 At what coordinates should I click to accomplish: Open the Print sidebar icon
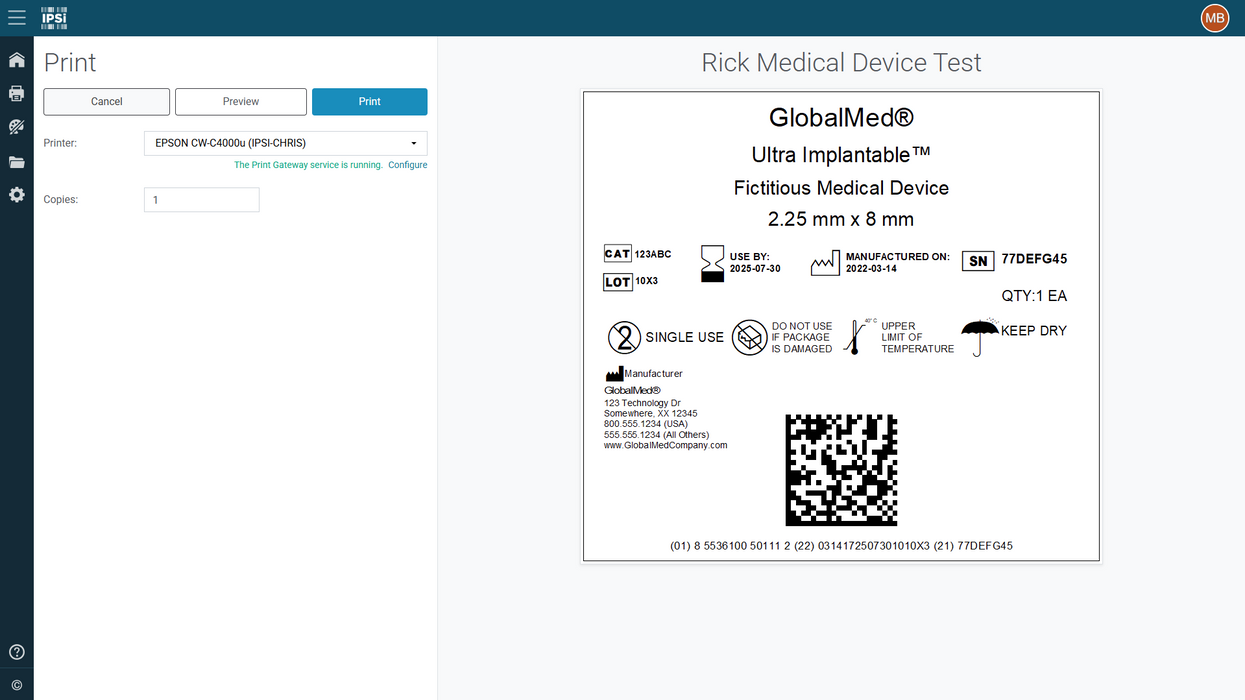17,93
